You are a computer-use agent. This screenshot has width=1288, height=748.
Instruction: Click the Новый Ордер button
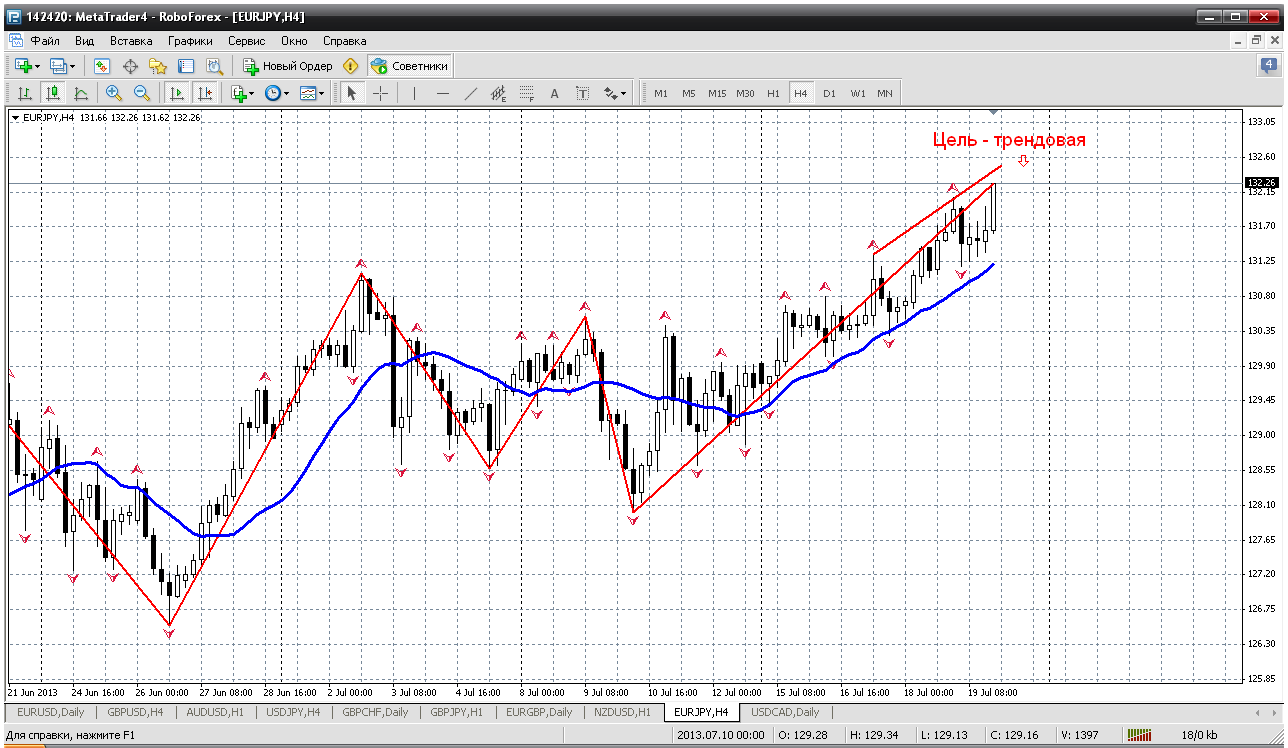coord(288,66)
